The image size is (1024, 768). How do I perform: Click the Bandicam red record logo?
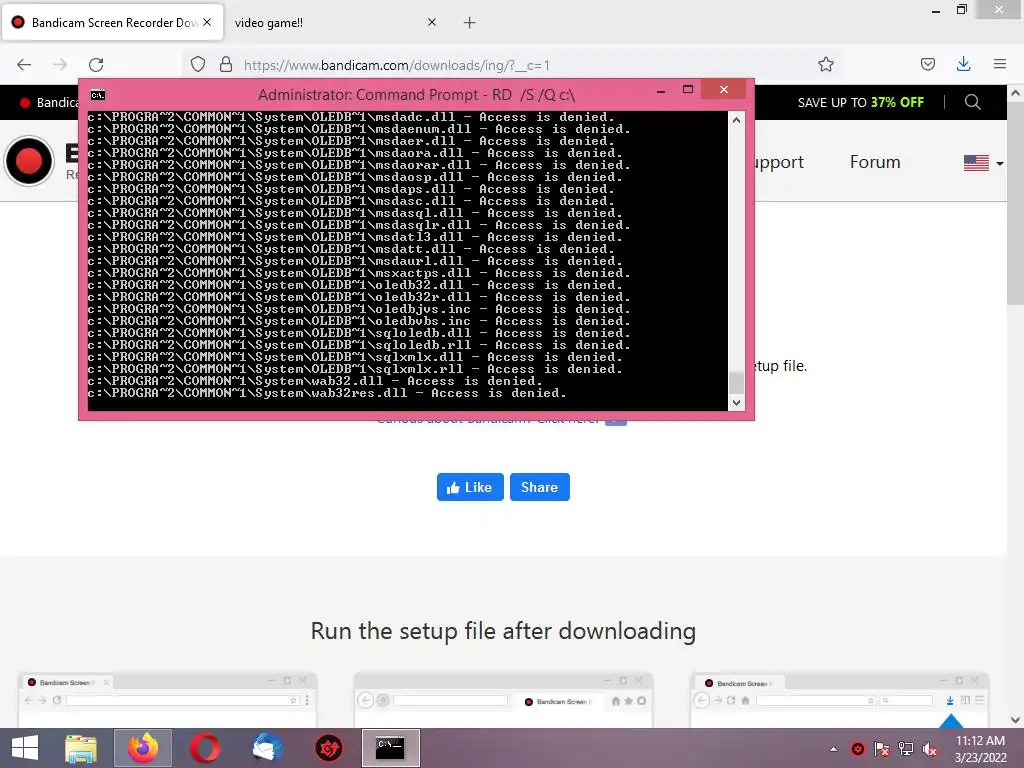[29, 161]
